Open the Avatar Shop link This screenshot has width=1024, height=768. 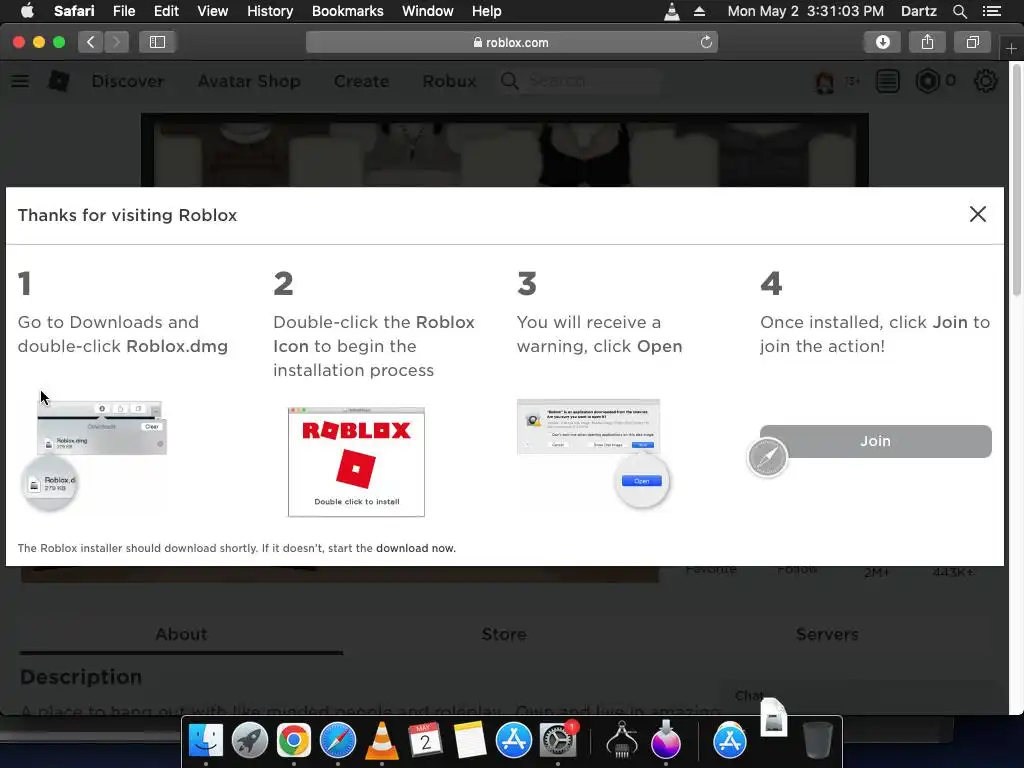tap(249, 81)
